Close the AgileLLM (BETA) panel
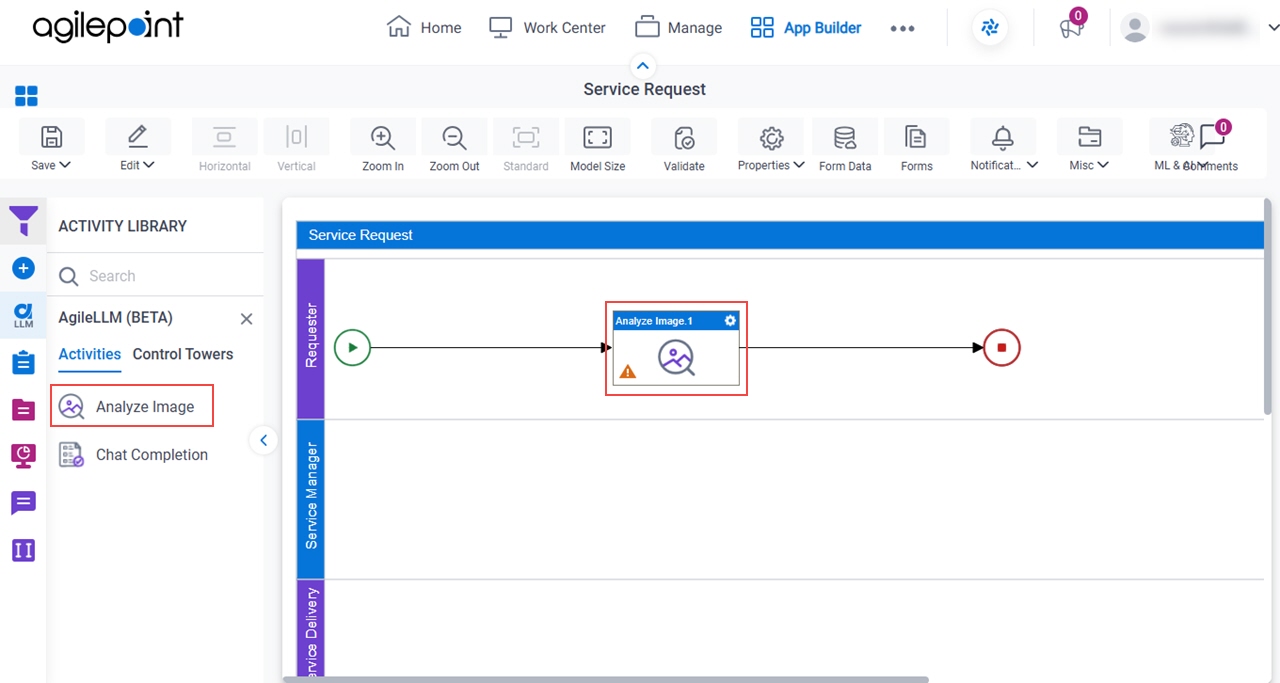Viewport: 1280px width, 683px height. click(246, 319)
